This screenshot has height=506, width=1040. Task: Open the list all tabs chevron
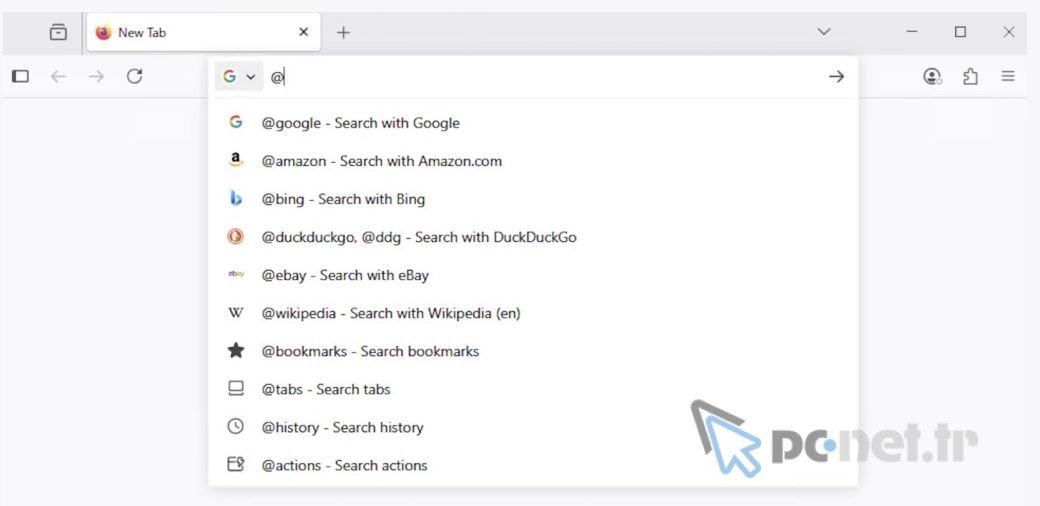pos(824,31)
